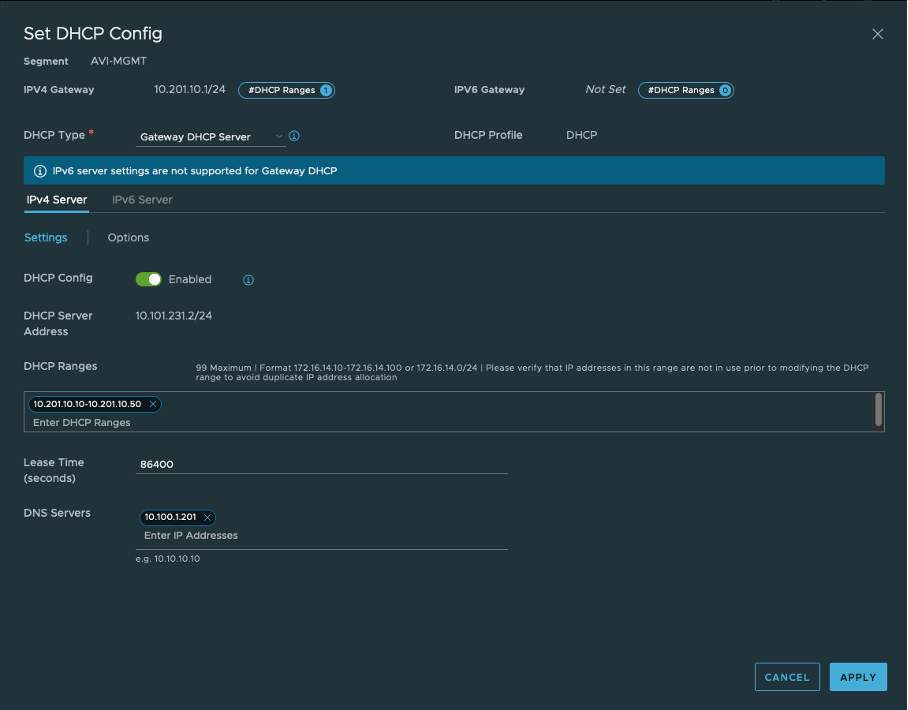This screenshot has height=710, width=908.
Task: Click the CANCEL button
Action: pyautogui.click(x=786, y=677)
